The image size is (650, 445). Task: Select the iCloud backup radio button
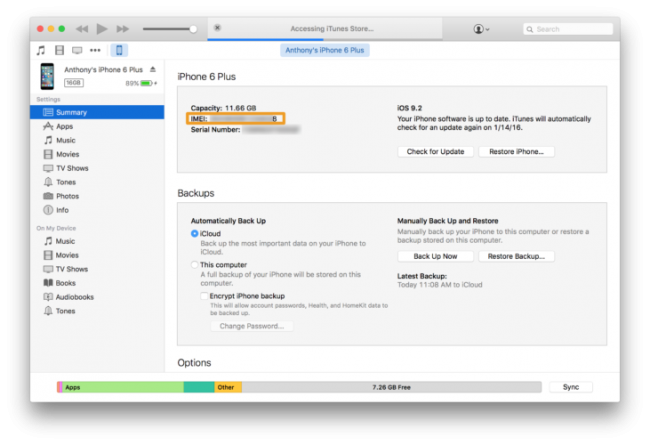[x=194, y=233]
